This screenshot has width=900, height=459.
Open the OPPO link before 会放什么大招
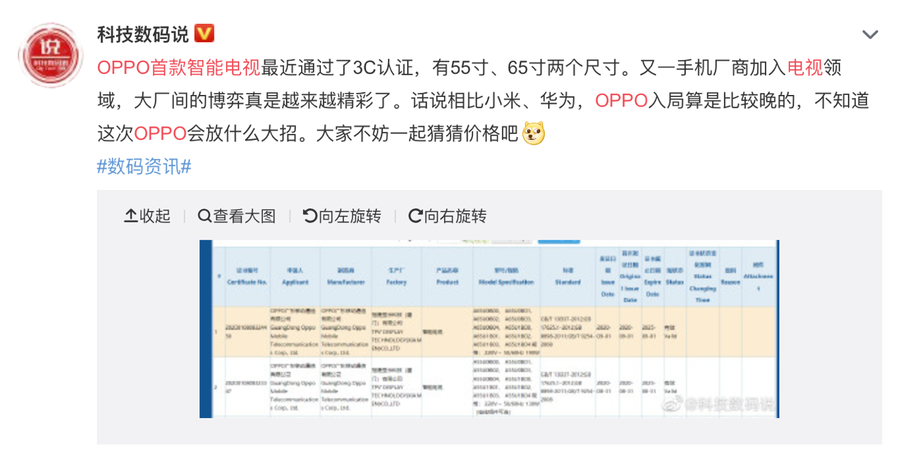pos(160,134)
